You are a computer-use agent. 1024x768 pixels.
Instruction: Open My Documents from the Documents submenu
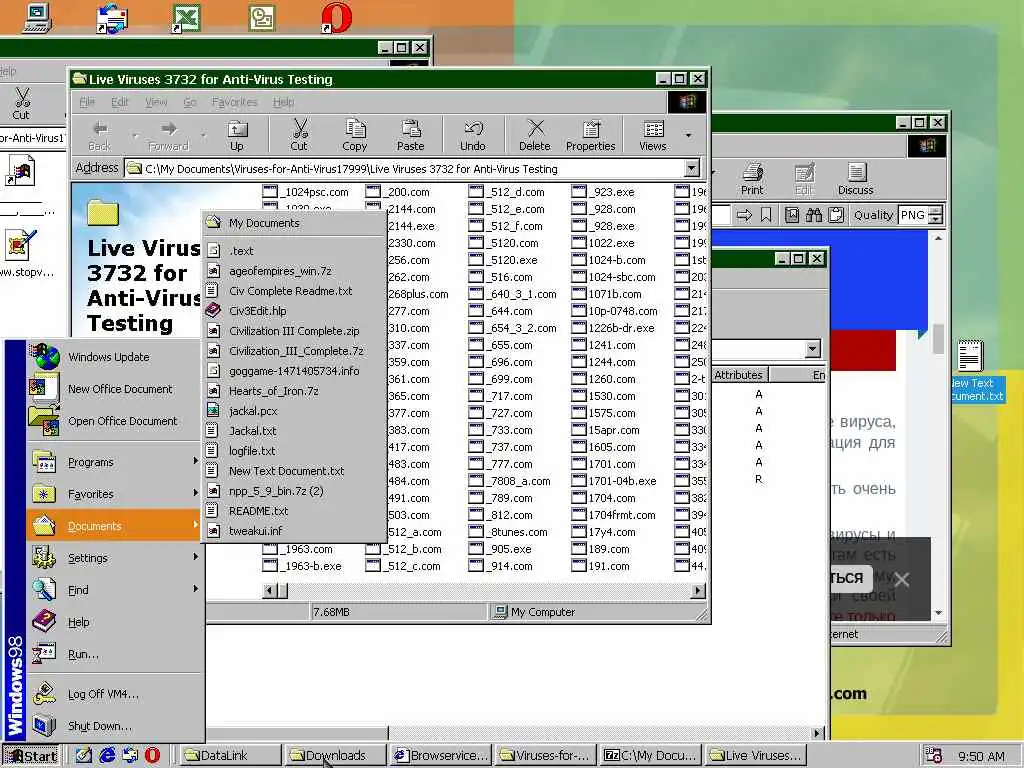[x=294, y=223]
